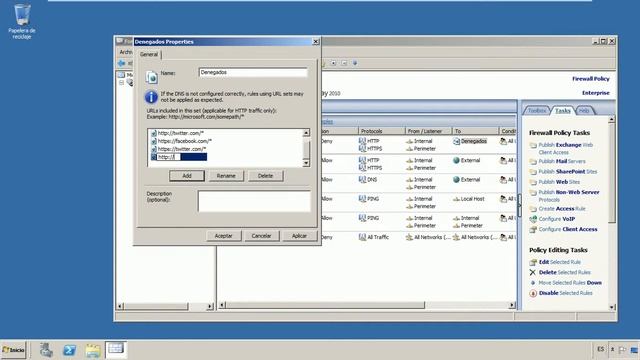The height and width of the screenshot is (360, 640).
Task: Select the https://twitter.com/* entry
Action: [x=182, y=149]
